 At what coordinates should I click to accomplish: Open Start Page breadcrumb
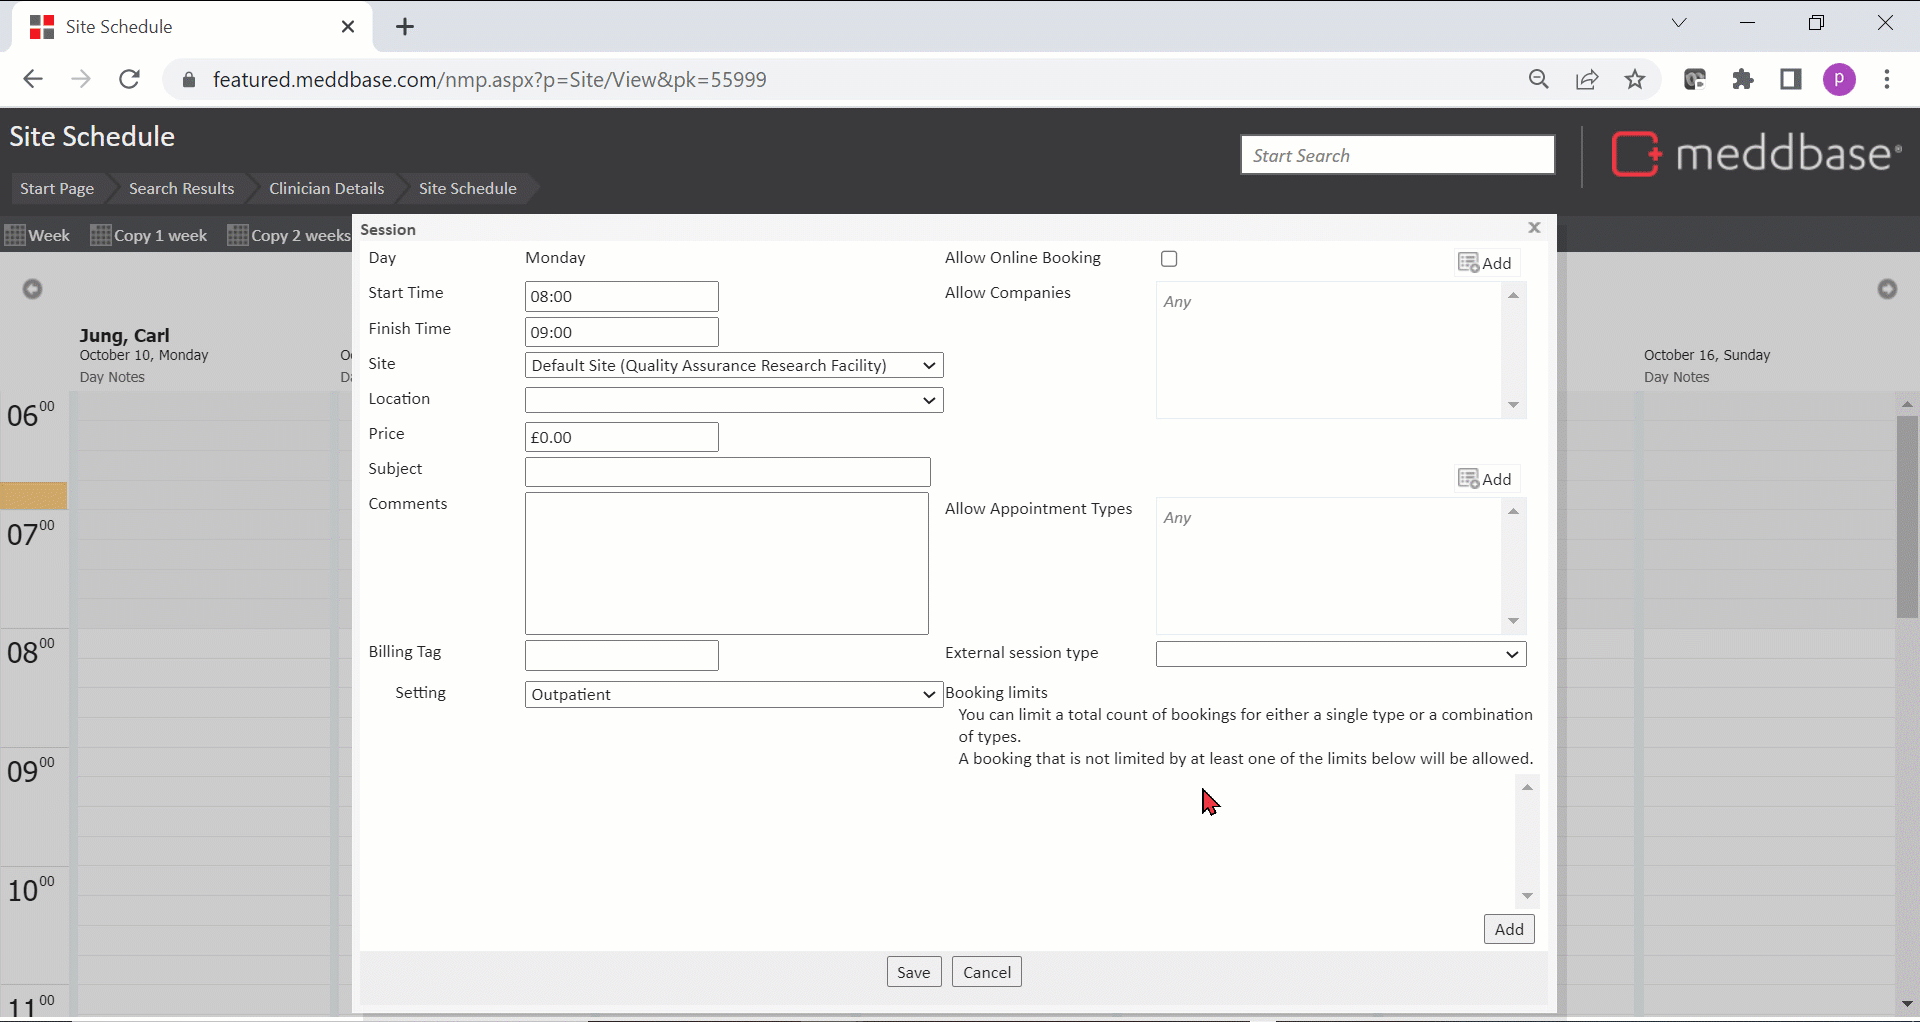[x=57, y=189]
